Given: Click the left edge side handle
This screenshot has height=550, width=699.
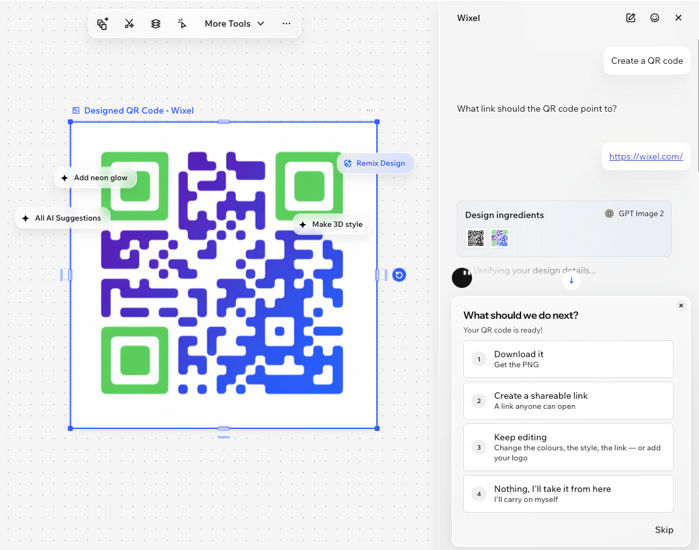Looking at the screenshot, I should click(70, 275).
